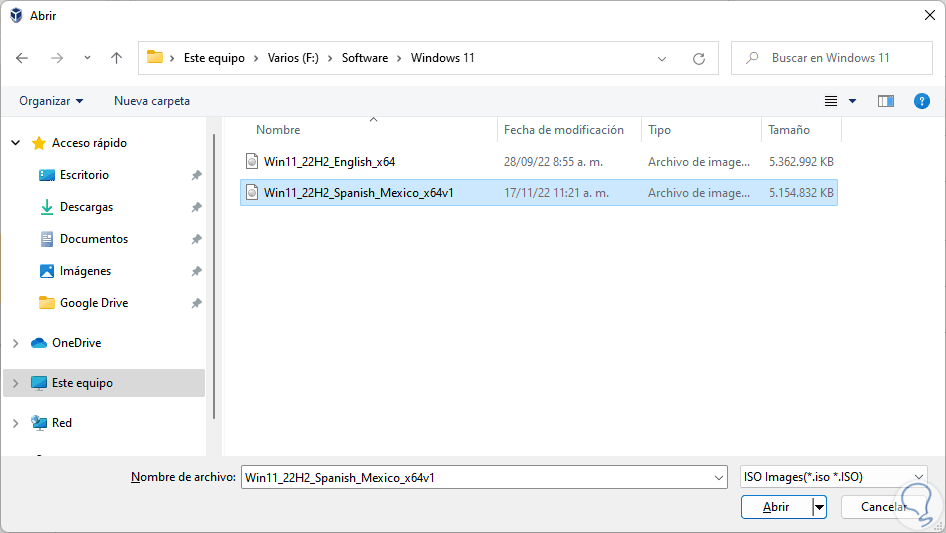Click the ISO icon of Win11_22H2_English_x64
The image size is (946, 533).
pos(252,161)
